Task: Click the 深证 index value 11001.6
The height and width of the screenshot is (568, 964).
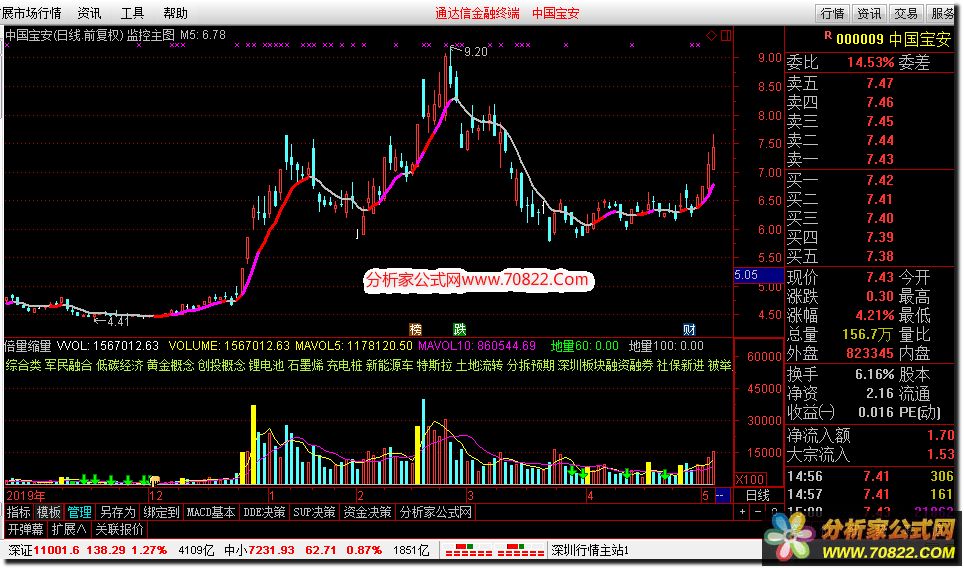Action: coord(57,550)
